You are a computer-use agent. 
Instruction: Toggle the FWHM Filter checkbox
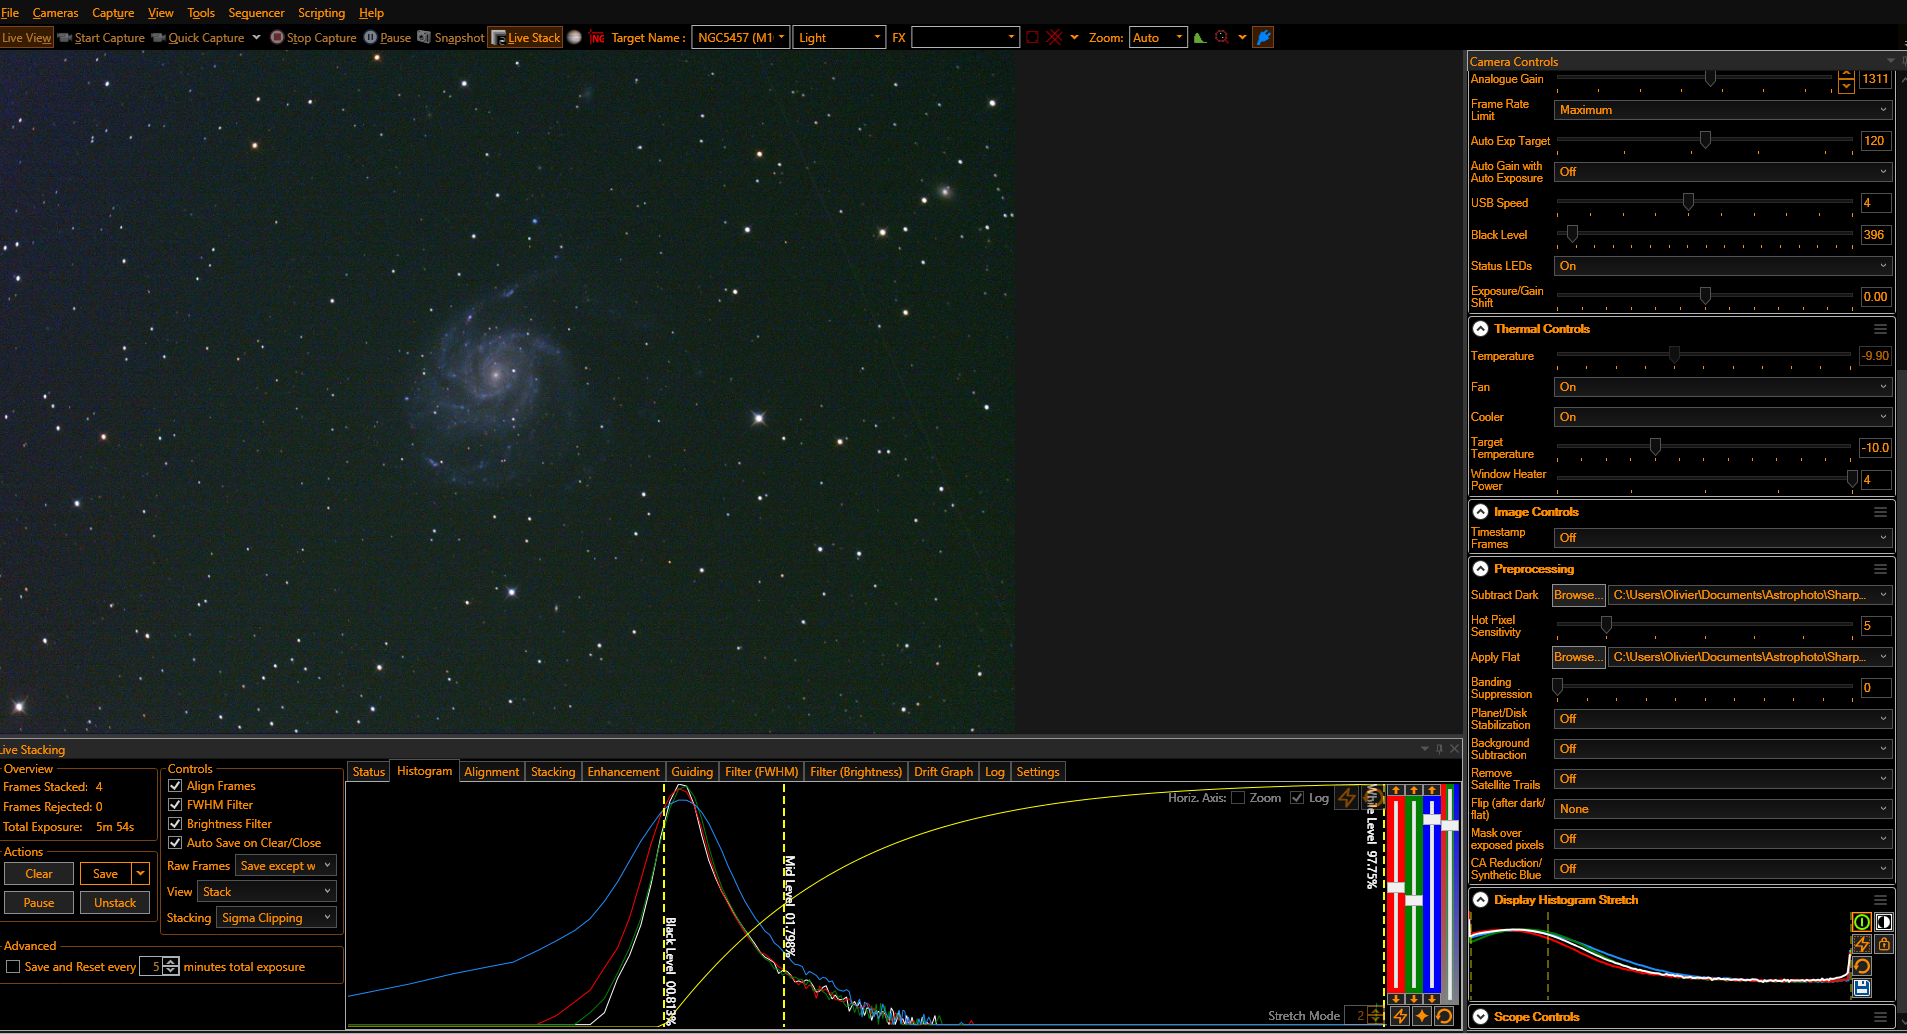[175, 805]
